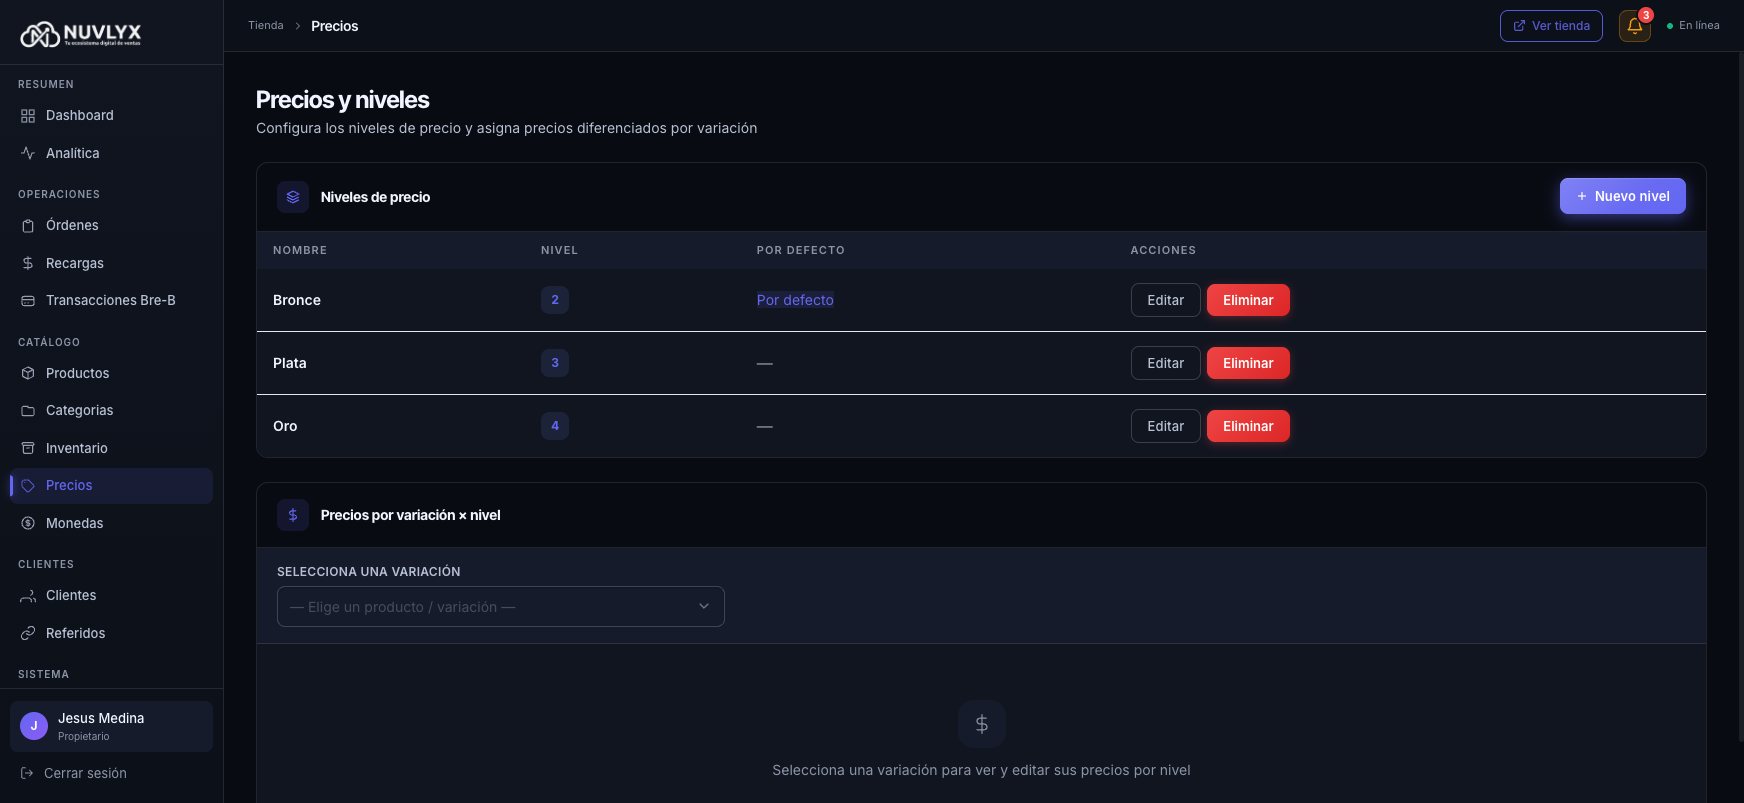Click the Tienda breadcrumb
The height and width of the screenshot is (803, 1744).
[266, 26]
